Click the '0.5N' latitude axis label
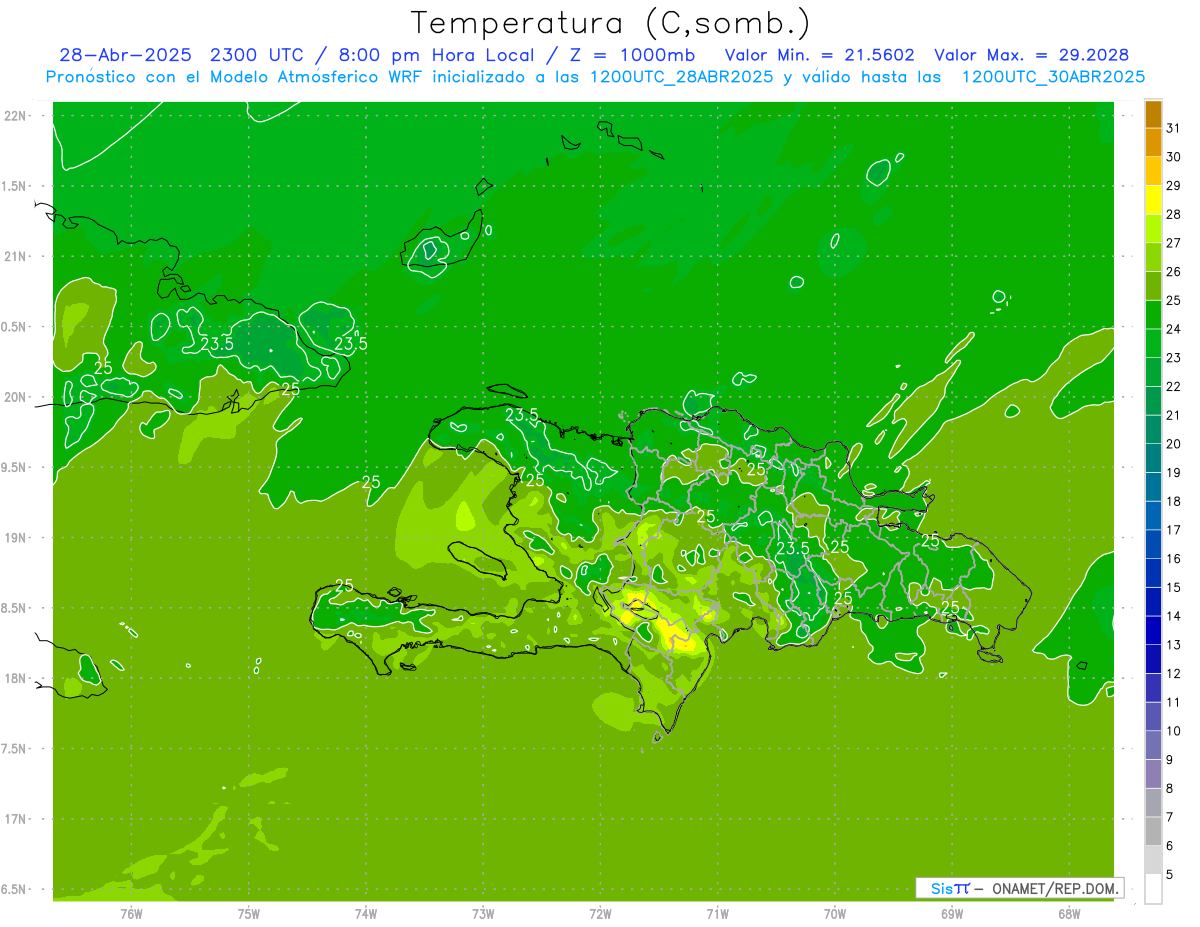The width and height of the screenshot is (1200, 927). coord(14,327)
